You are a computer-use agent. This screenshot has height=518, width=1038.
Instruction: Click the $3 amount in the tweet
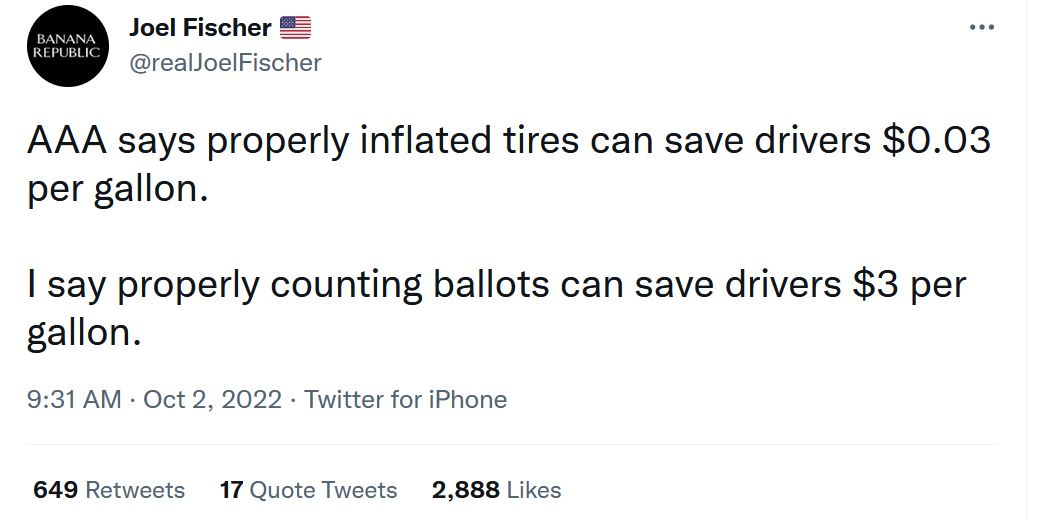[876, 285]
